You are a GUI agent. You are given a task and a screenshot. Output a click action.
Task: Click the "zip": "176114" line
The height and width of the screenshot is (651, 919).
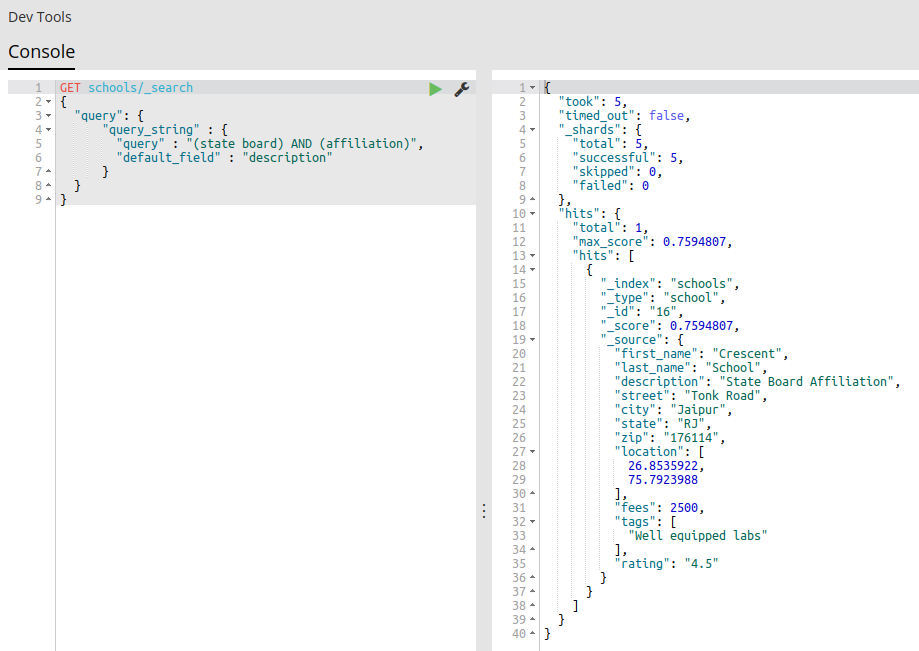click(x=670, y=438)
